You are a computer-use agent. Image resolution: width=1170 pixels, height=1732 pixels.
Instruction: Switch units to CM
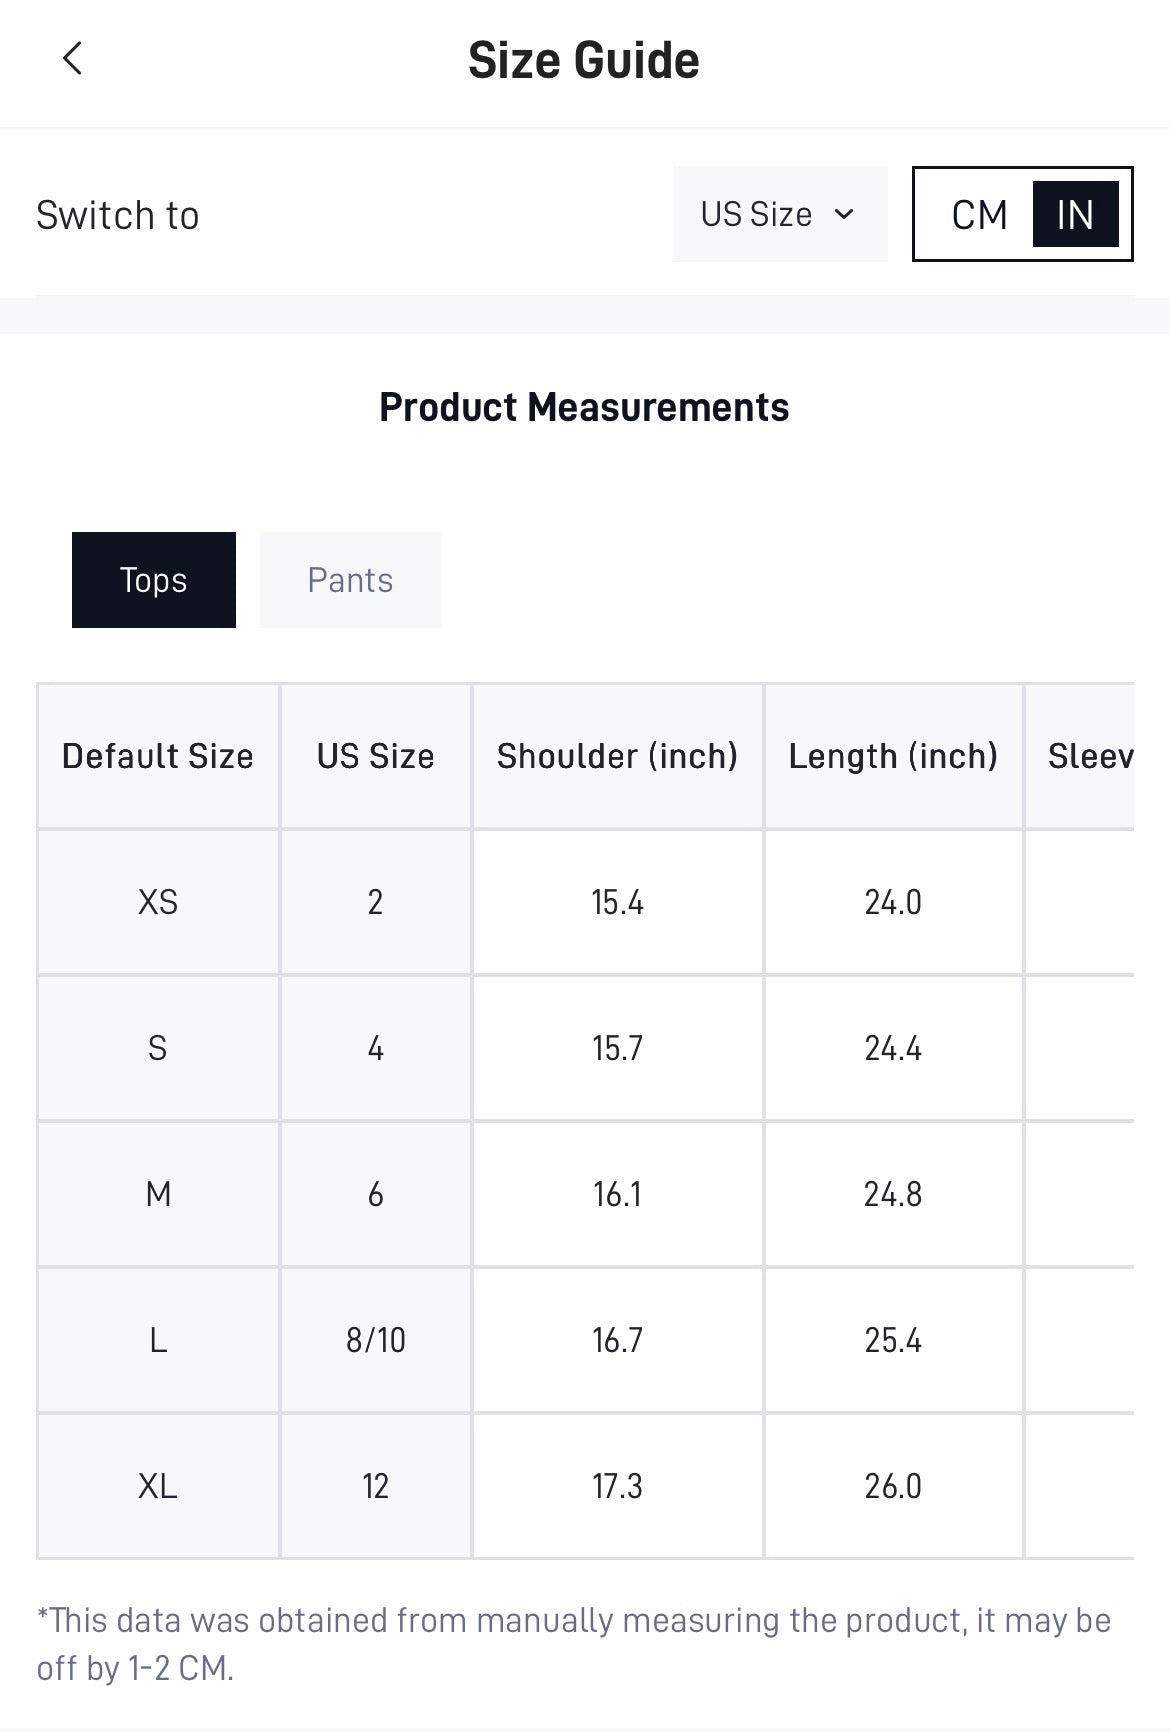point(979,214)
